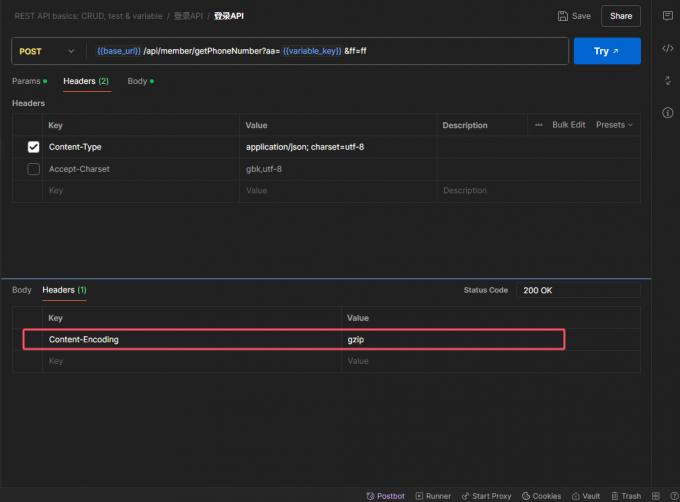Click the help question icon in status bar
680x502 pixels.
coord(674,496)
